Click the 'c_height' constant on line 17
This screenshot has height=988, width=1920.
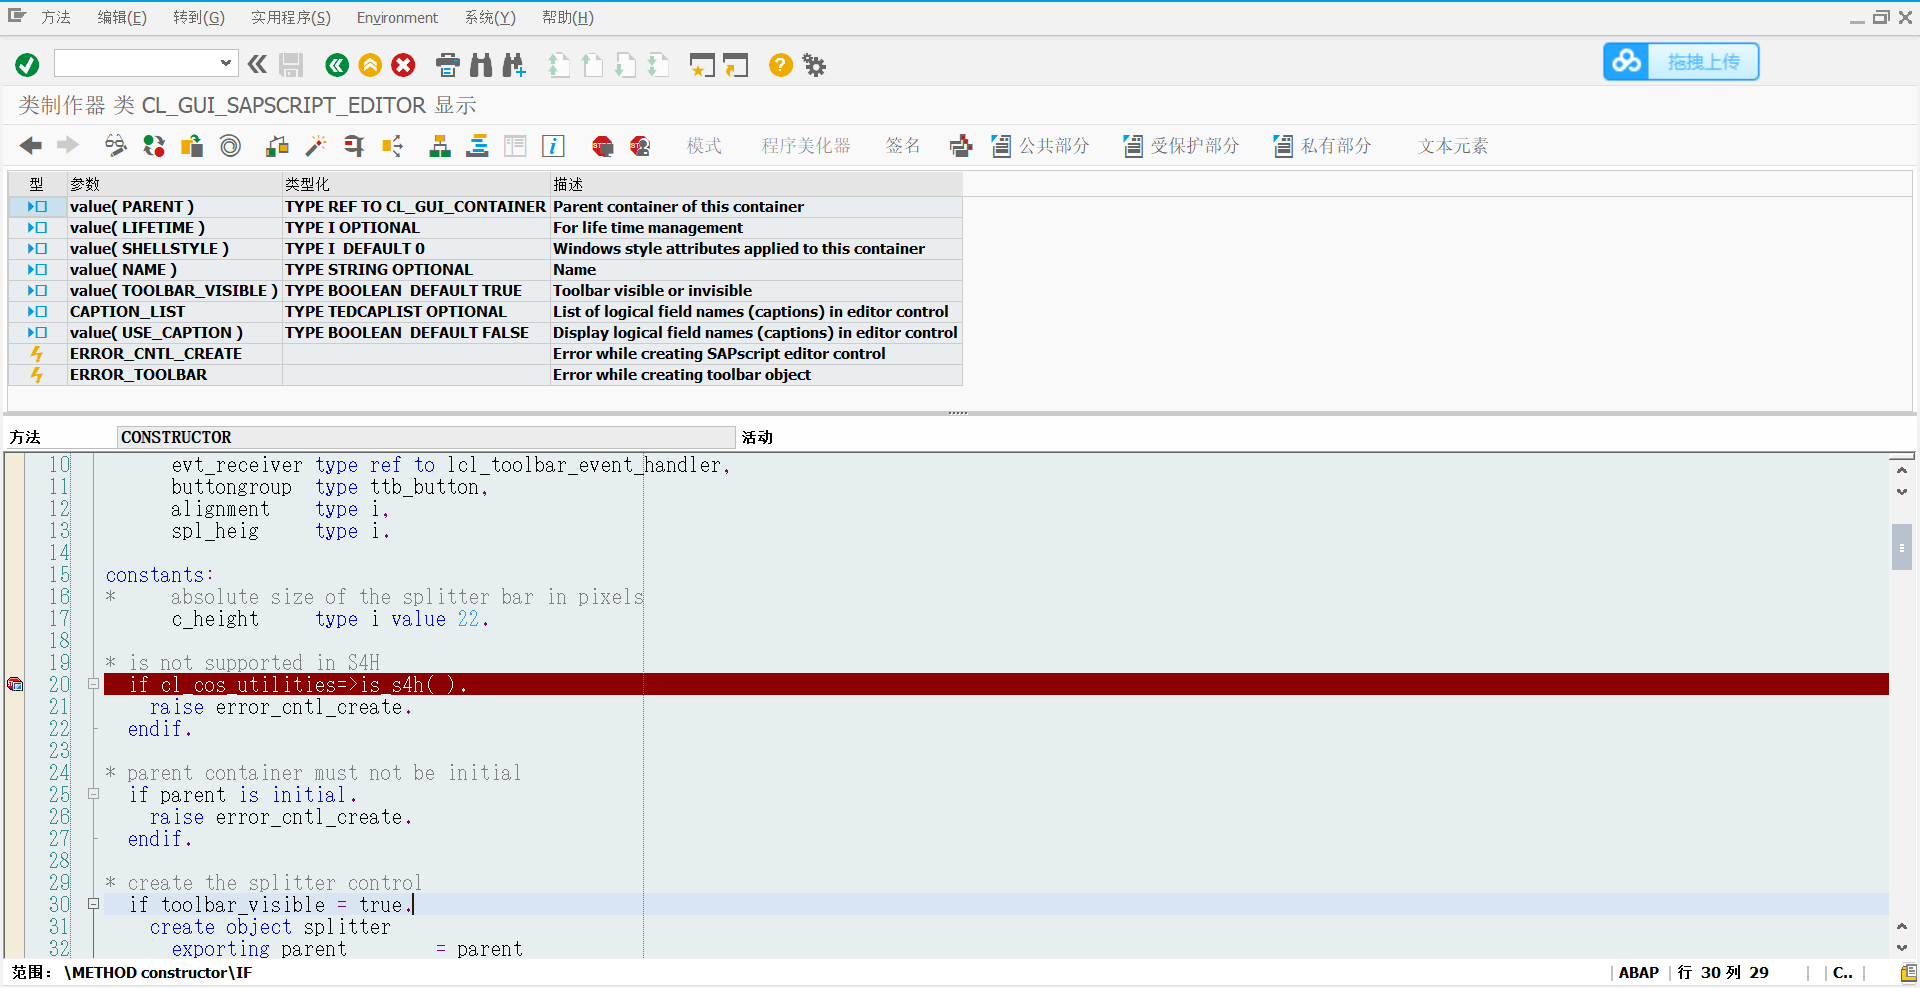[215, 619]
